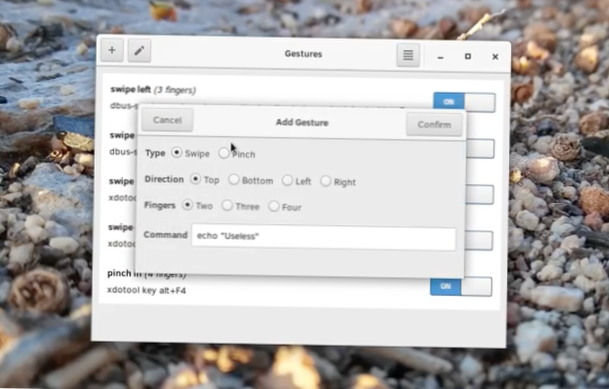Image resolution: width=609 pixels, height=389 pixels.
Task: Toggle the pinch in alt+F4 switch
Action: (x=461, y=287)
